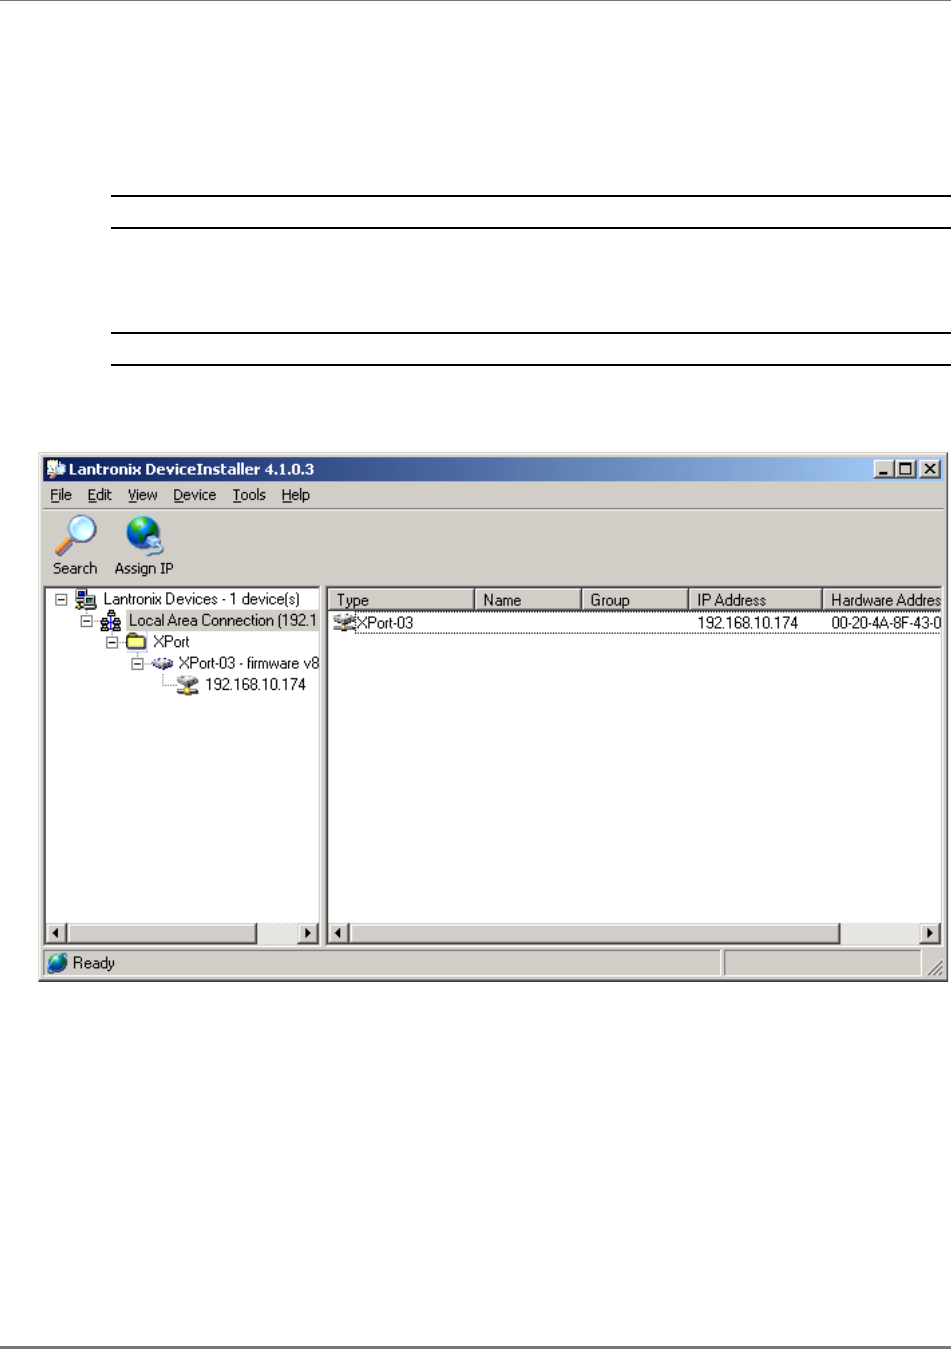The width and height of the screenshot is (951, 1349).
Task: Click the DeviceInstaller title bar app icon
Action: click(x=56, y=469)
